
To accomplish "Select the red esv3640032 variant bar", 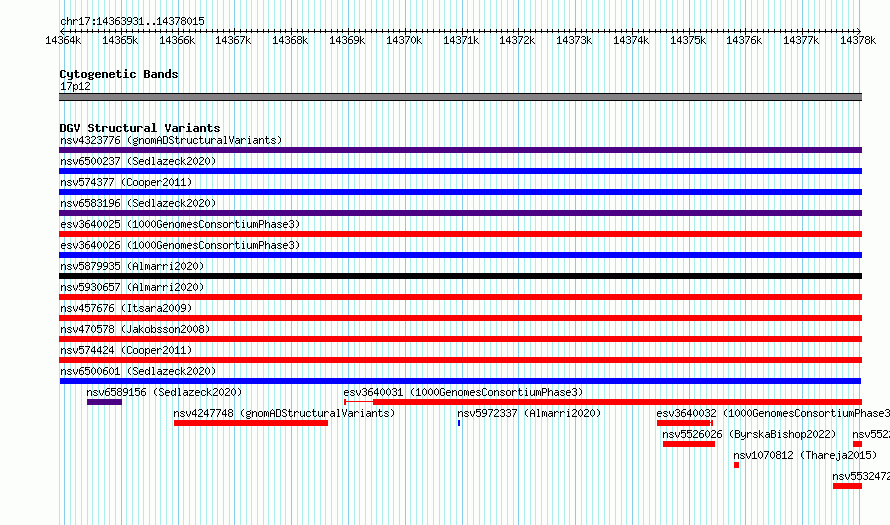I will [x=685, y=423].
